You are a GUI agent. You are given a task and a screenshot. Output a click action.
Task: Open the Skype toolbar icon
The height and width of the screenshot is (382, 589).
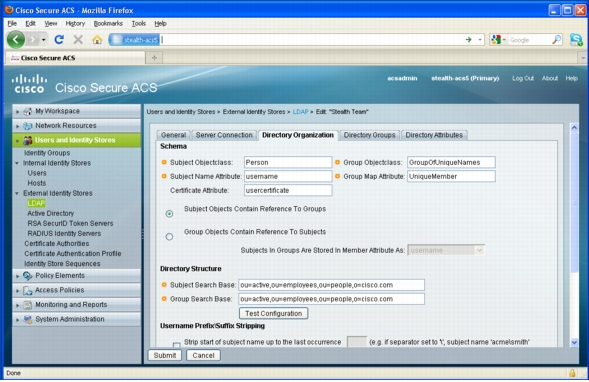pos(576,39)
